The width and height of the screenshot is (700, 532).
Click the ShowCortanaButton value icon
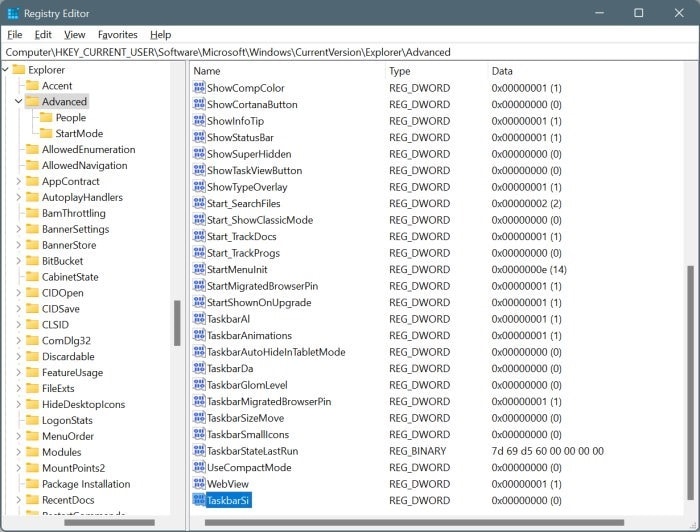[x=199, y=104]
